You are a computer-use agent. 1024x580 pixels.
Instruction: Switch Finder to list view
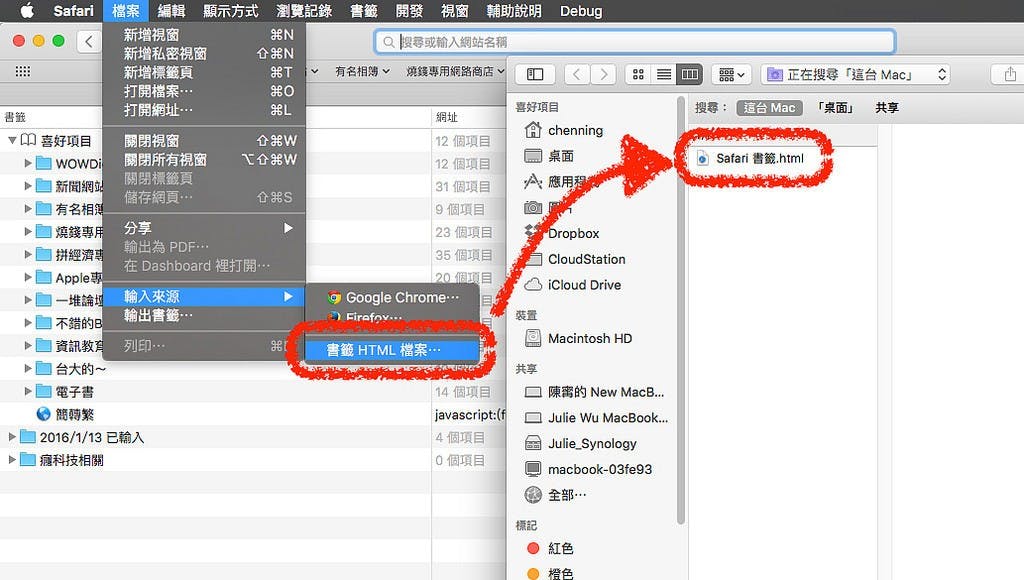[664, 74]
